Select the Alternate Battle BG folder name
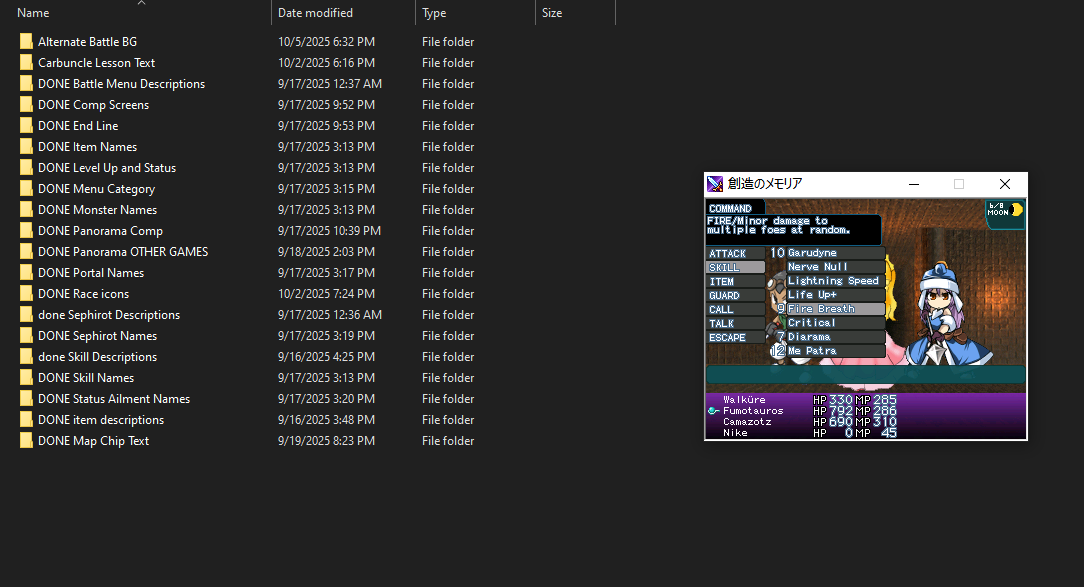 (87, 41)
